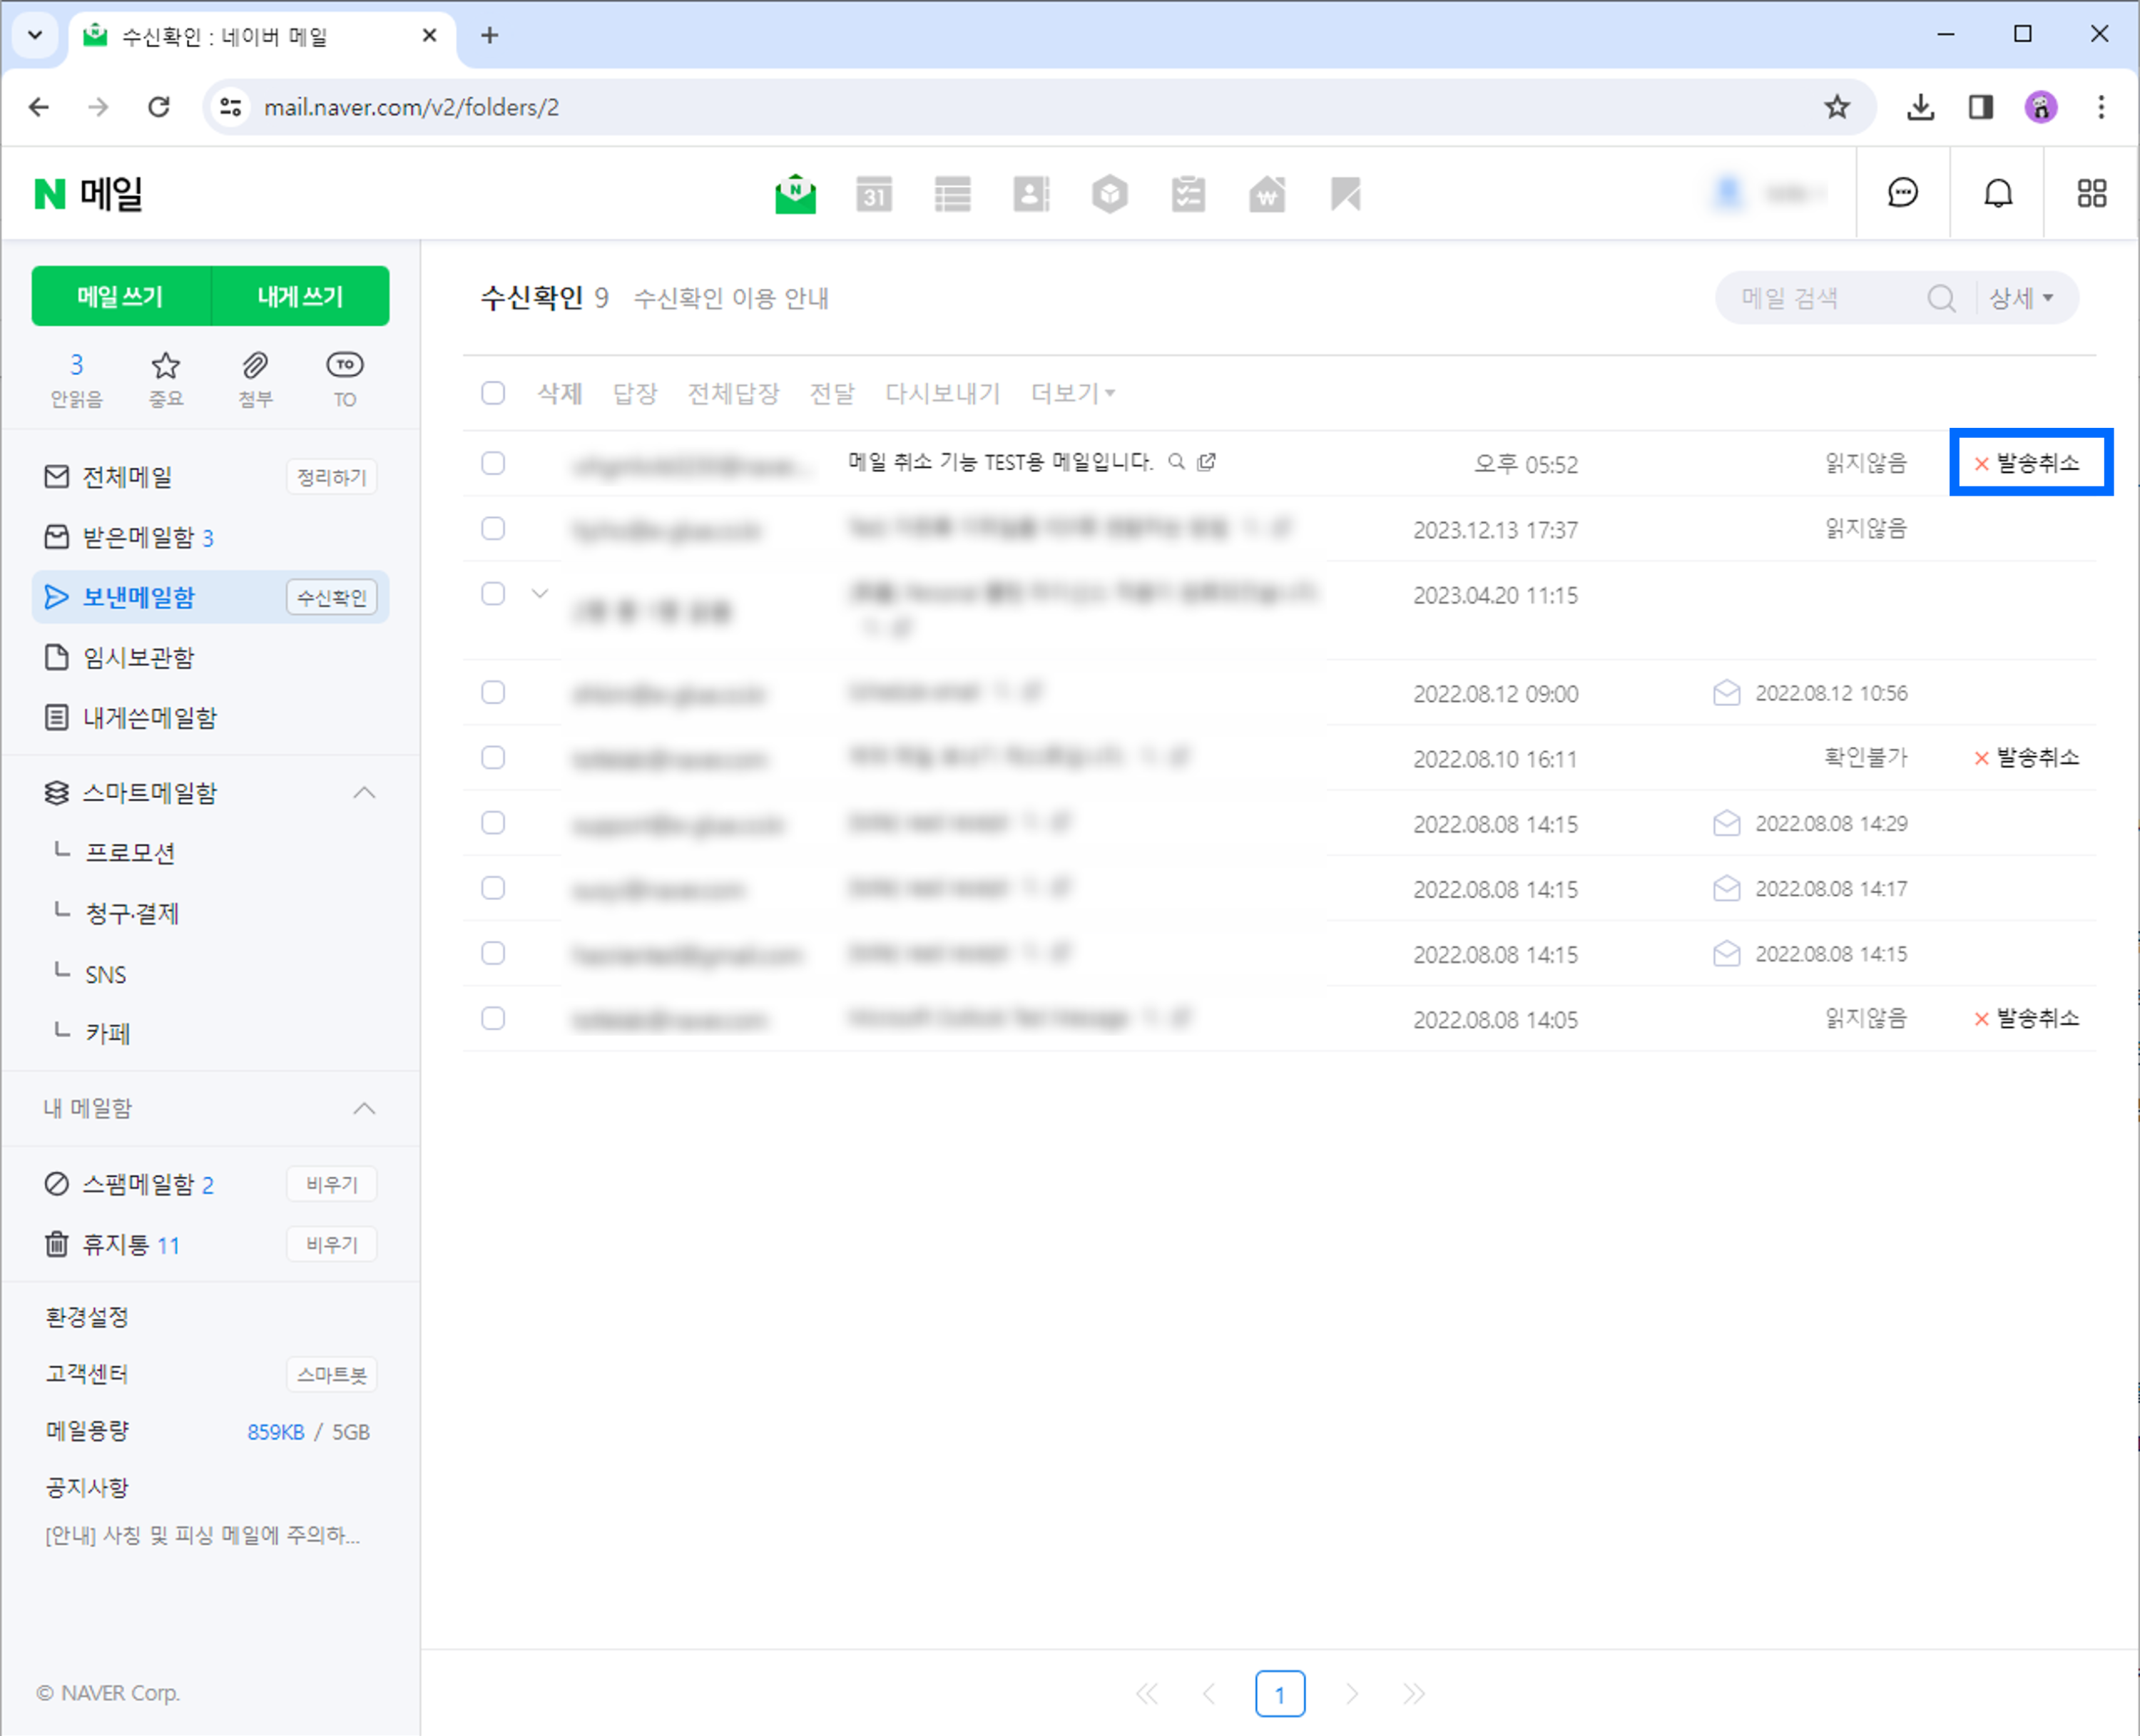Open the nine-dot apps grid icon
Image resolution: width=2140 pixels, height=1736 pixels.
[2091, 193]
